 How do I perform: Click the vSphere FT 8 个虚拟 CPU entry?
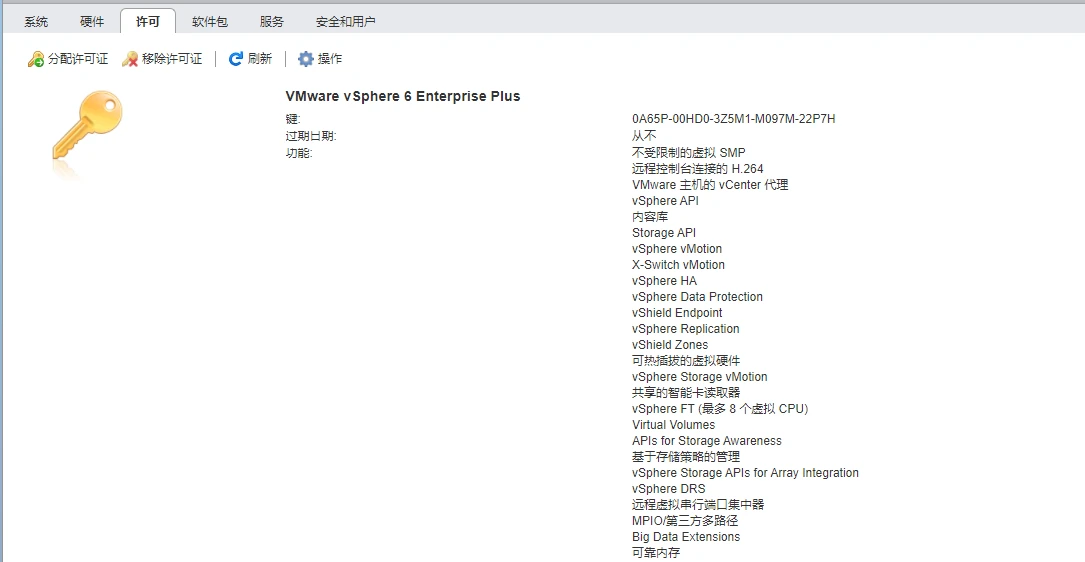point(720,408)
